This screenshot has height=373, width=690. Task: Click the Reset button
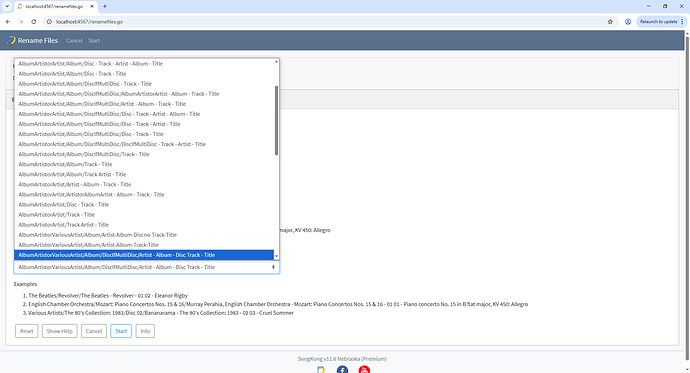tap(26, 331)
